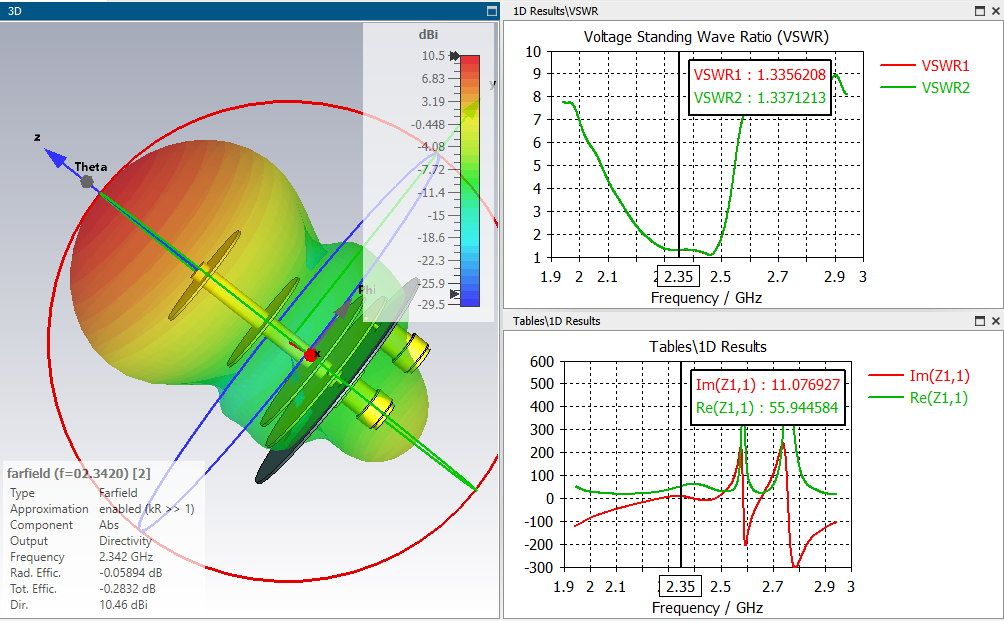The height and width of the screenshot is (621, 1004).
Task: Select the Im(Z1,1) legend entry
Action: (919, 376)
